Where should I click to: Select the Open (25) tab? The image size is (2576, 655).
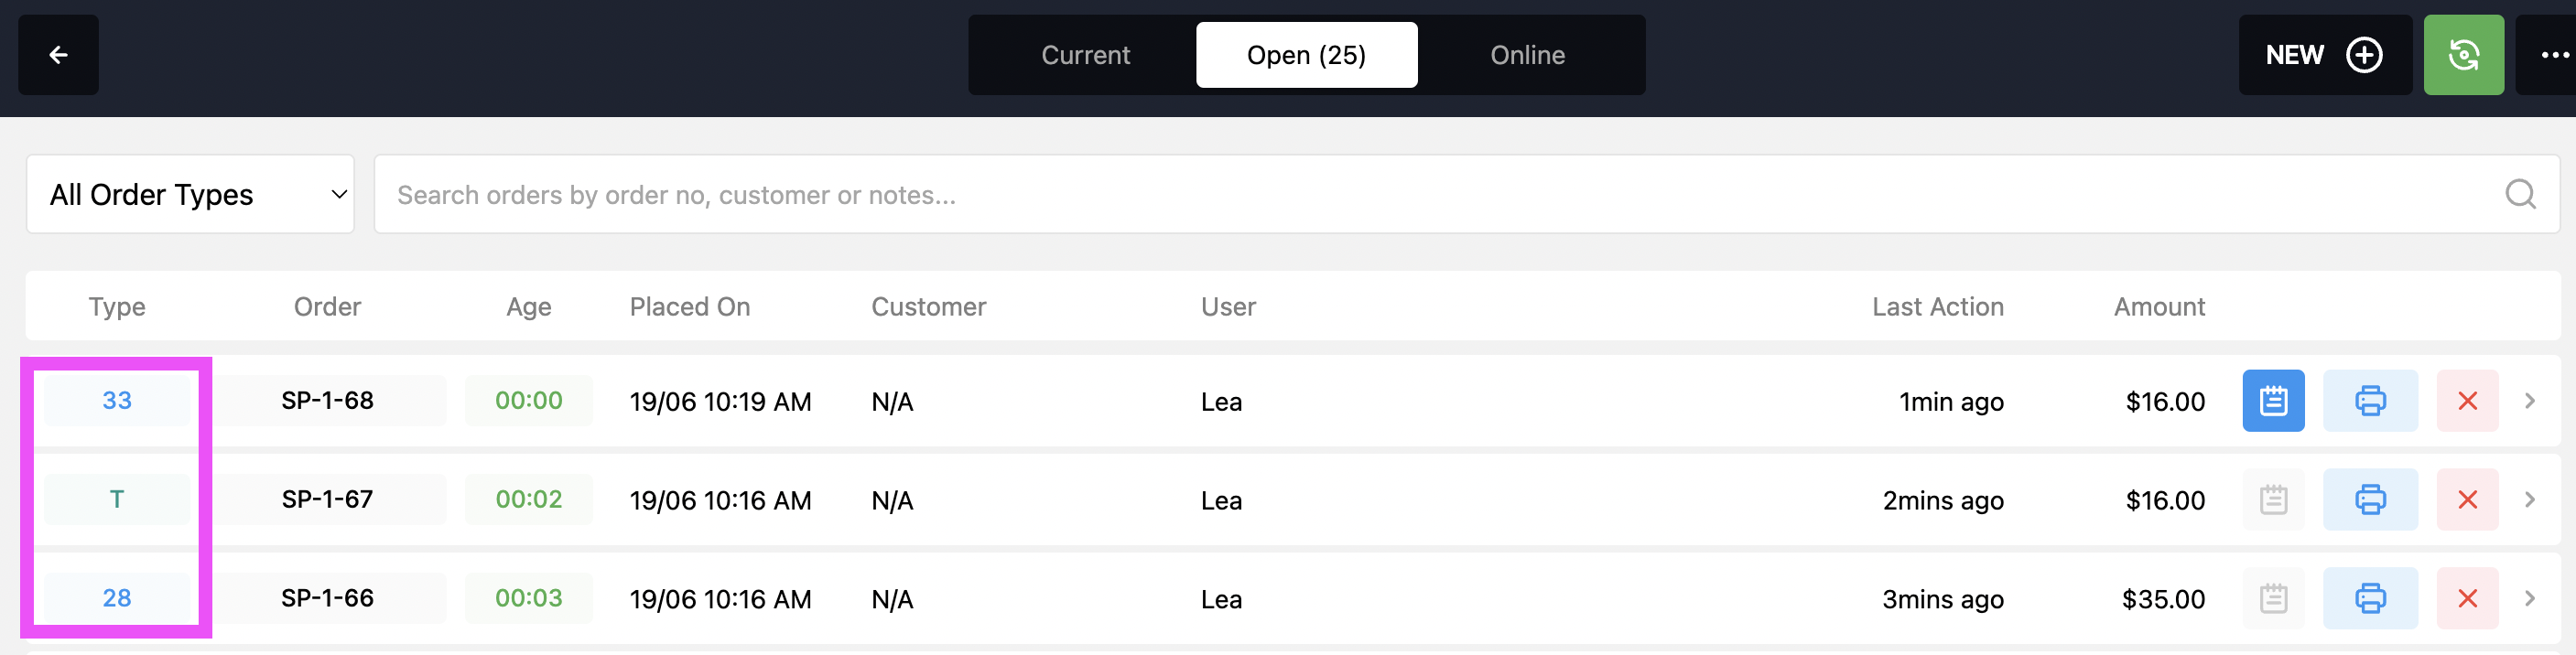point(1306,55)
